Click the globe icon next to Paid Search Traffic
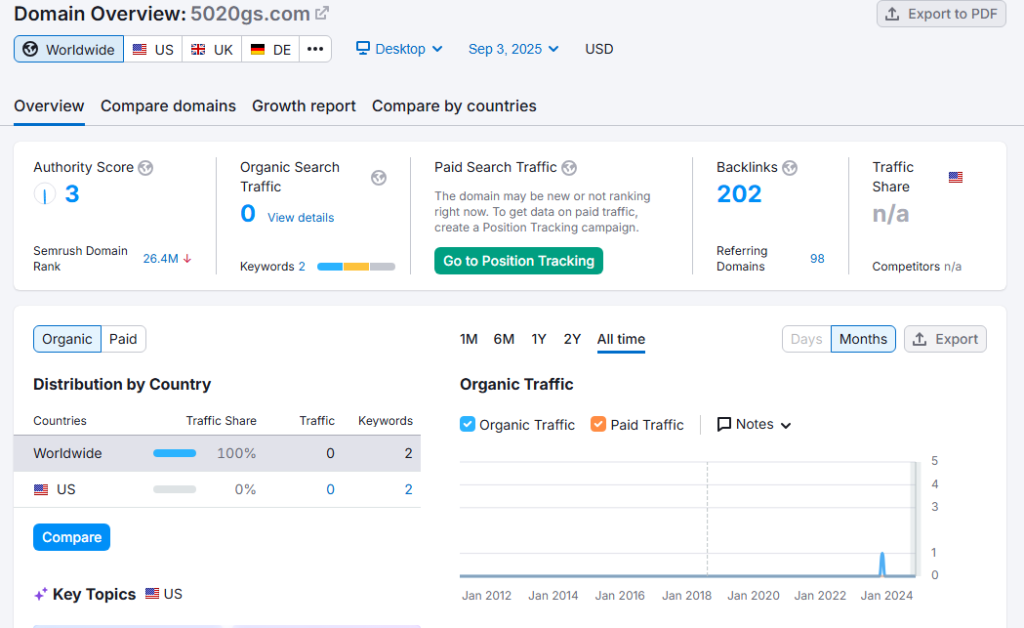Viewport: 1024px width, 628px height. [569, 168]
